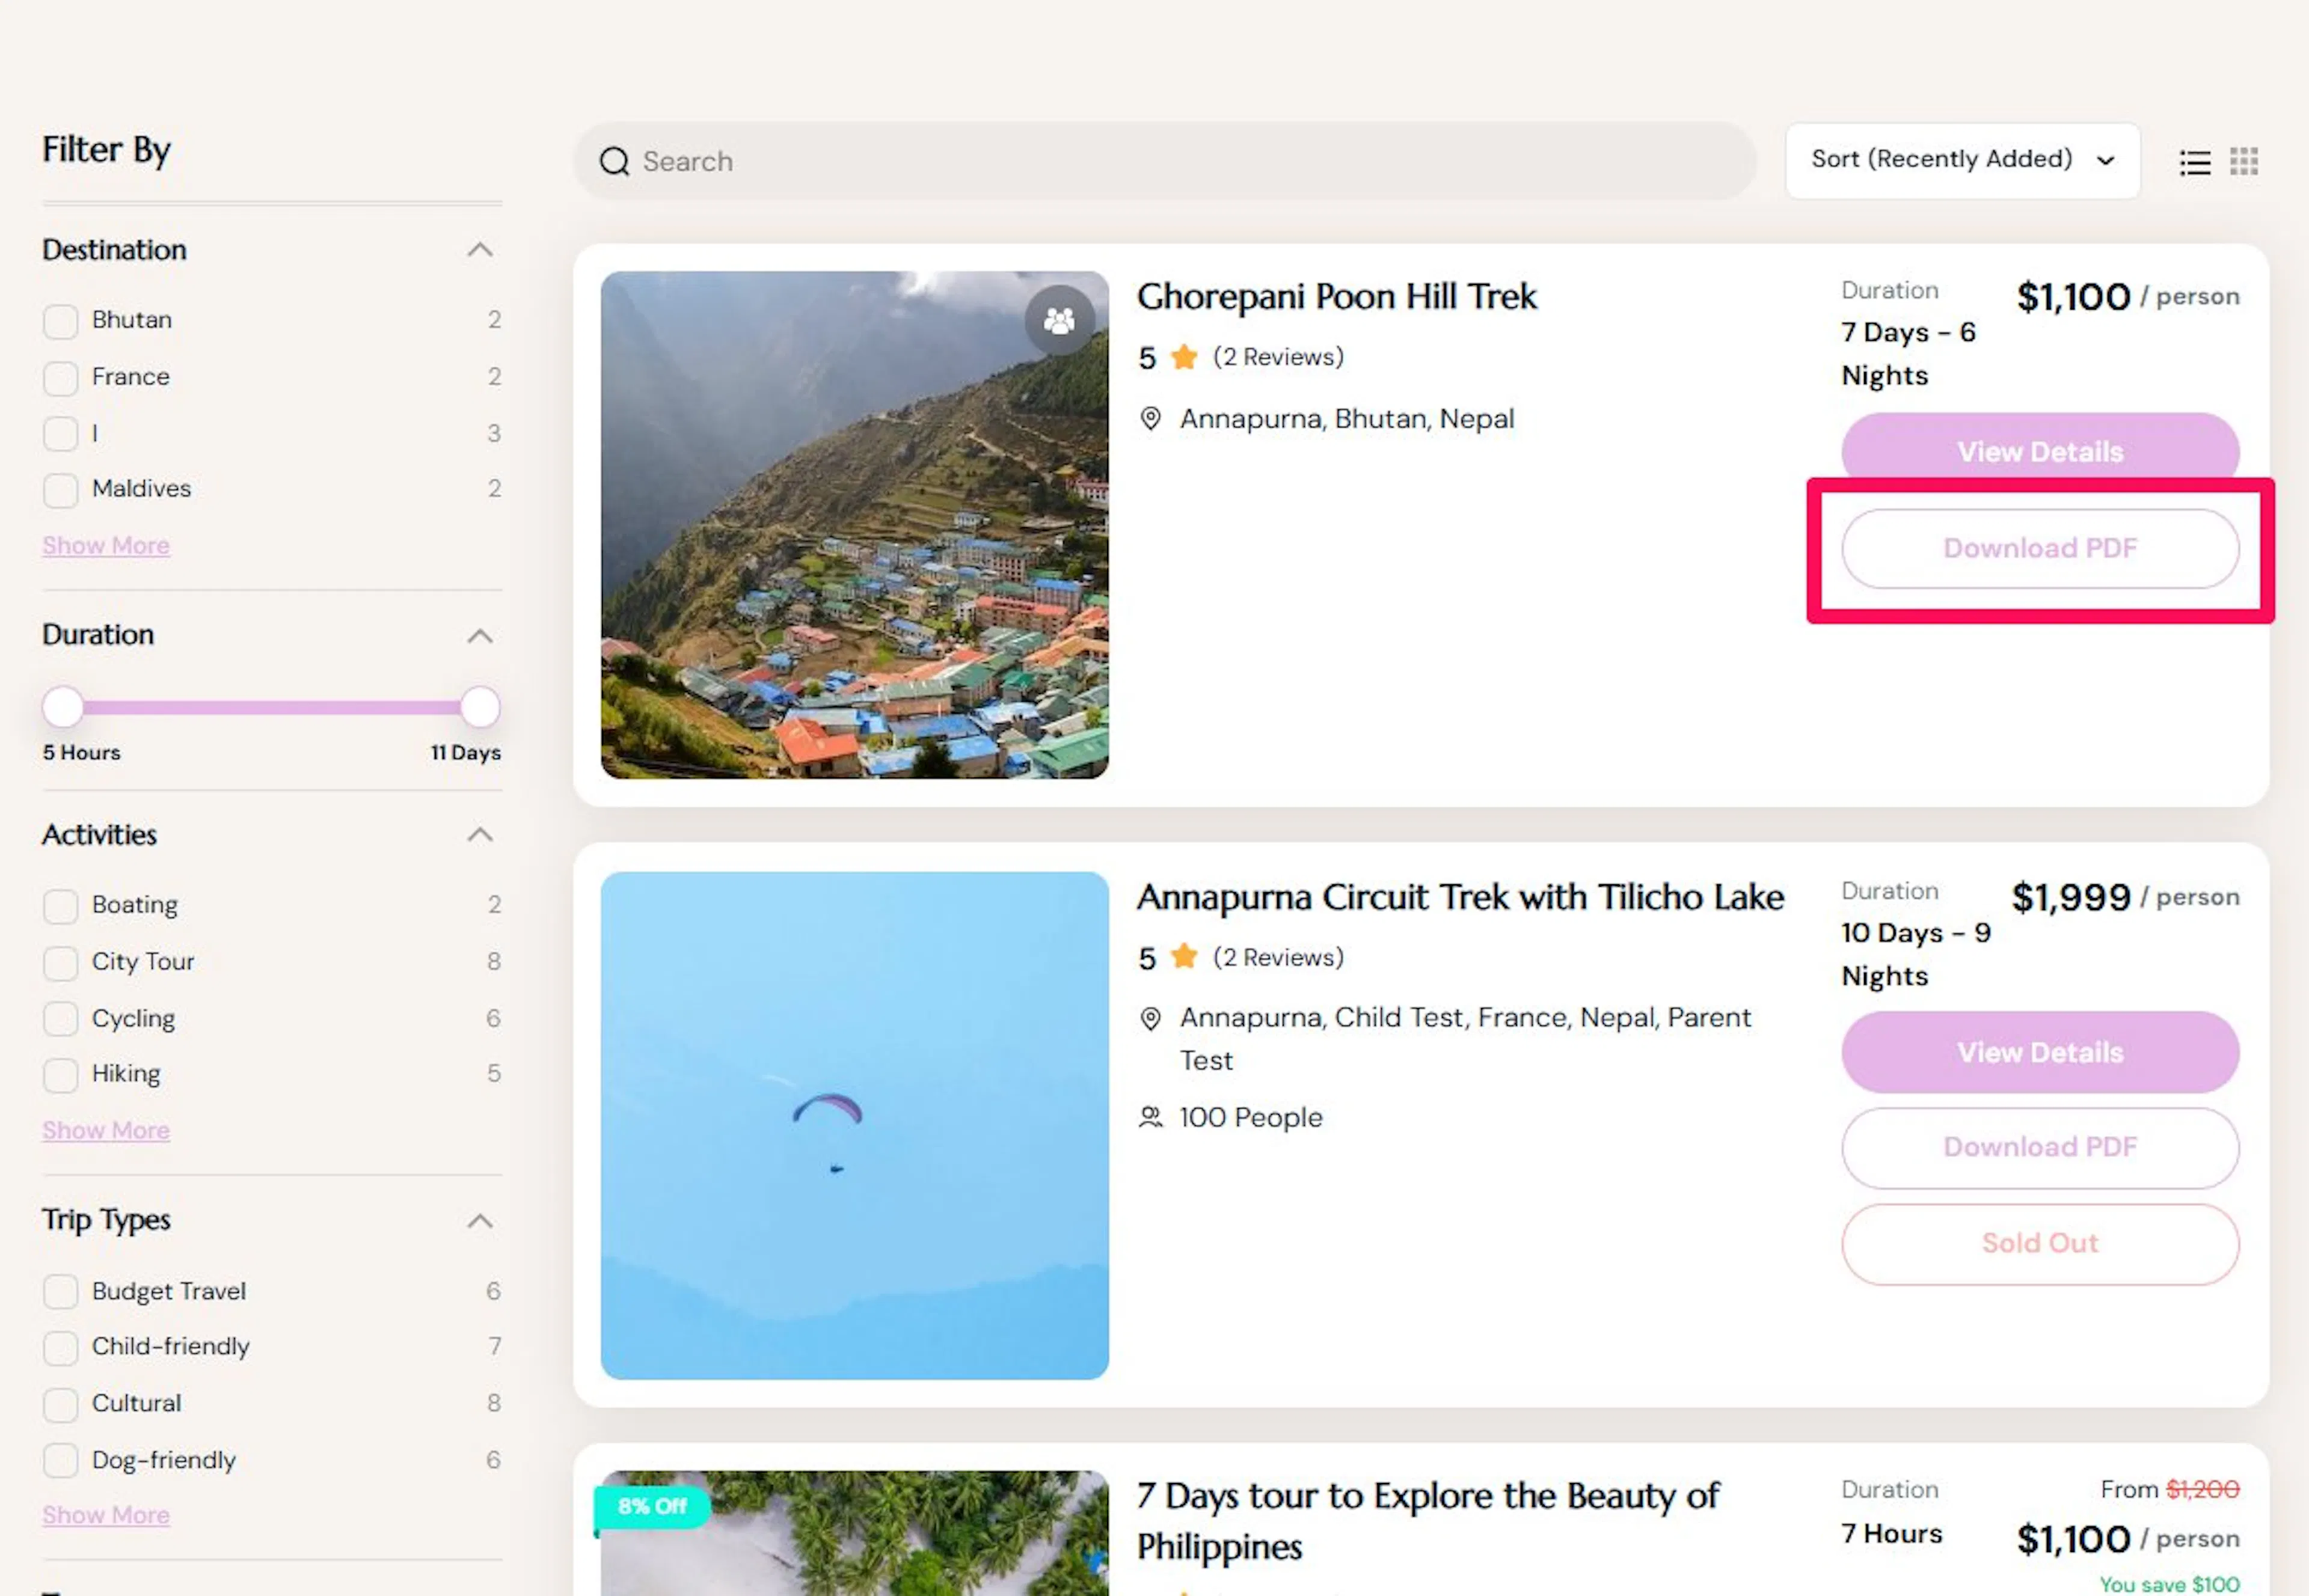Select the Budget Travel trip type
Viewport: 2309px width, 1596px height.
click(x=61, y=1292)
